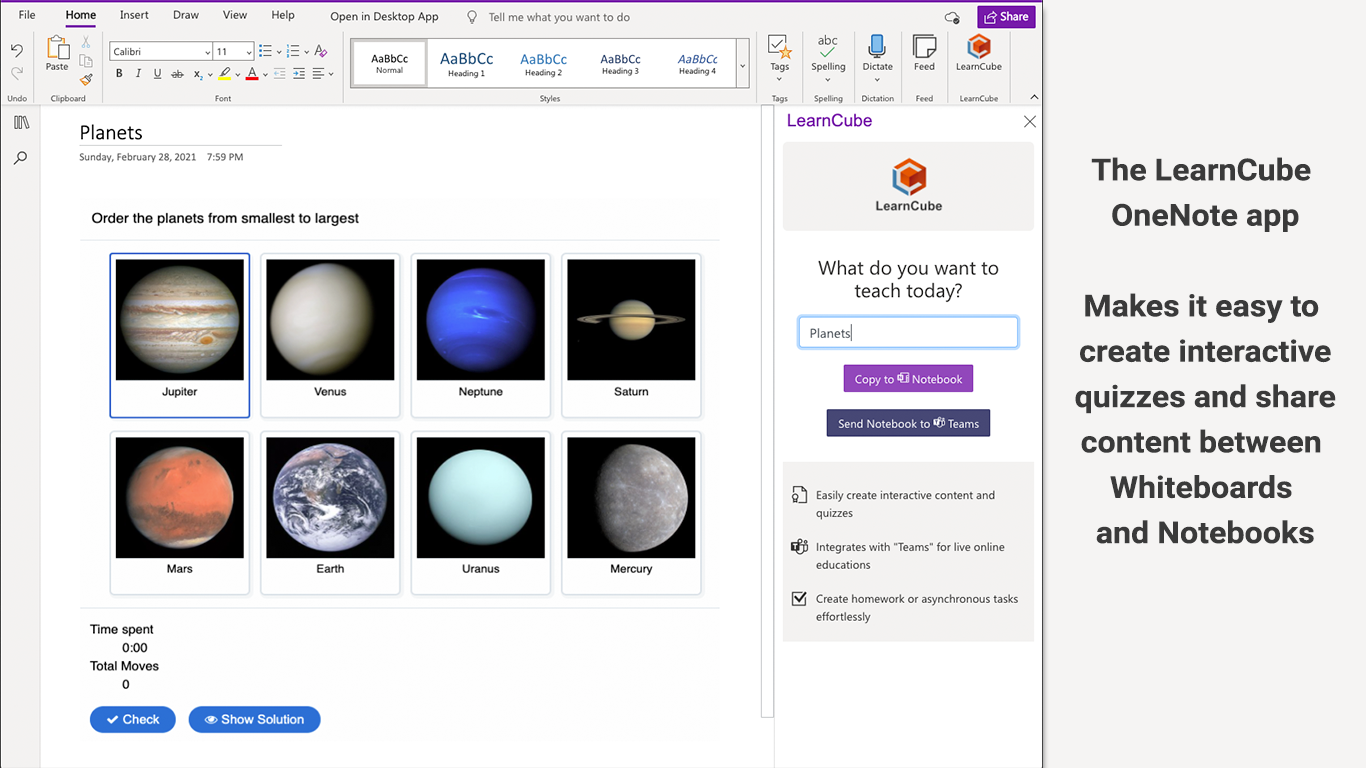Select the Format Painter brush
This screenshot has width=1366, height=768.
[x=86, y=80]
